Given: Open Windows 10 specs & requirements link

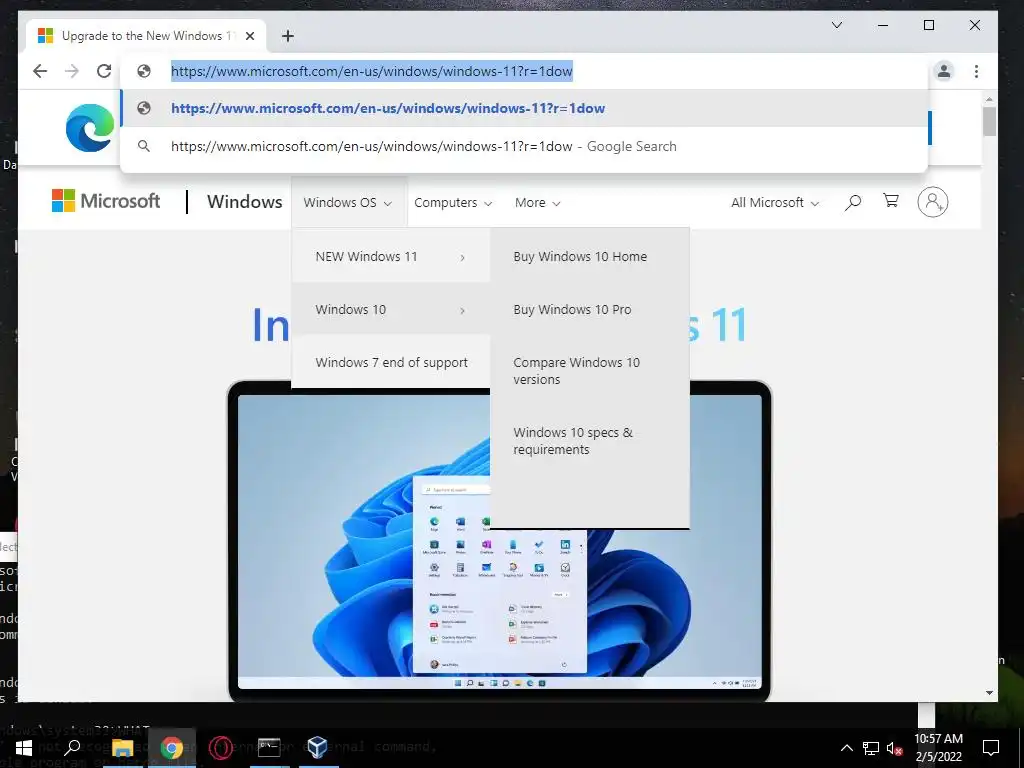Looking at the screenshot, I should coord(573,441).
